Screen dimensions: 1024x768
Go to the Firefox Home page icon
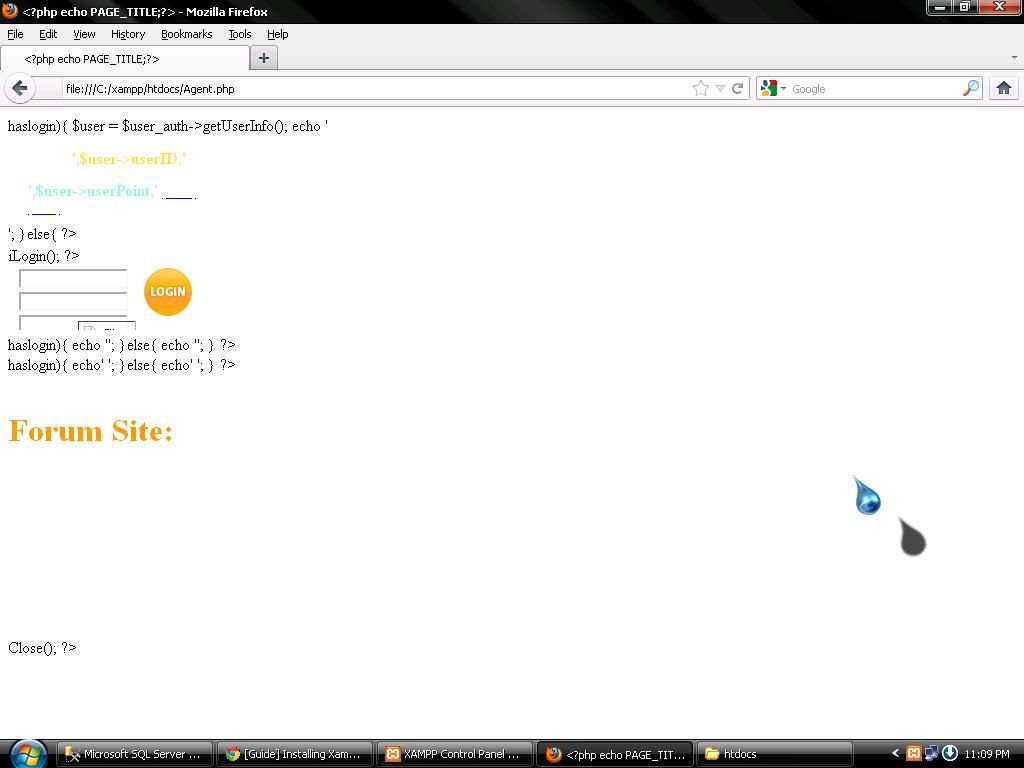[1003, 88]
